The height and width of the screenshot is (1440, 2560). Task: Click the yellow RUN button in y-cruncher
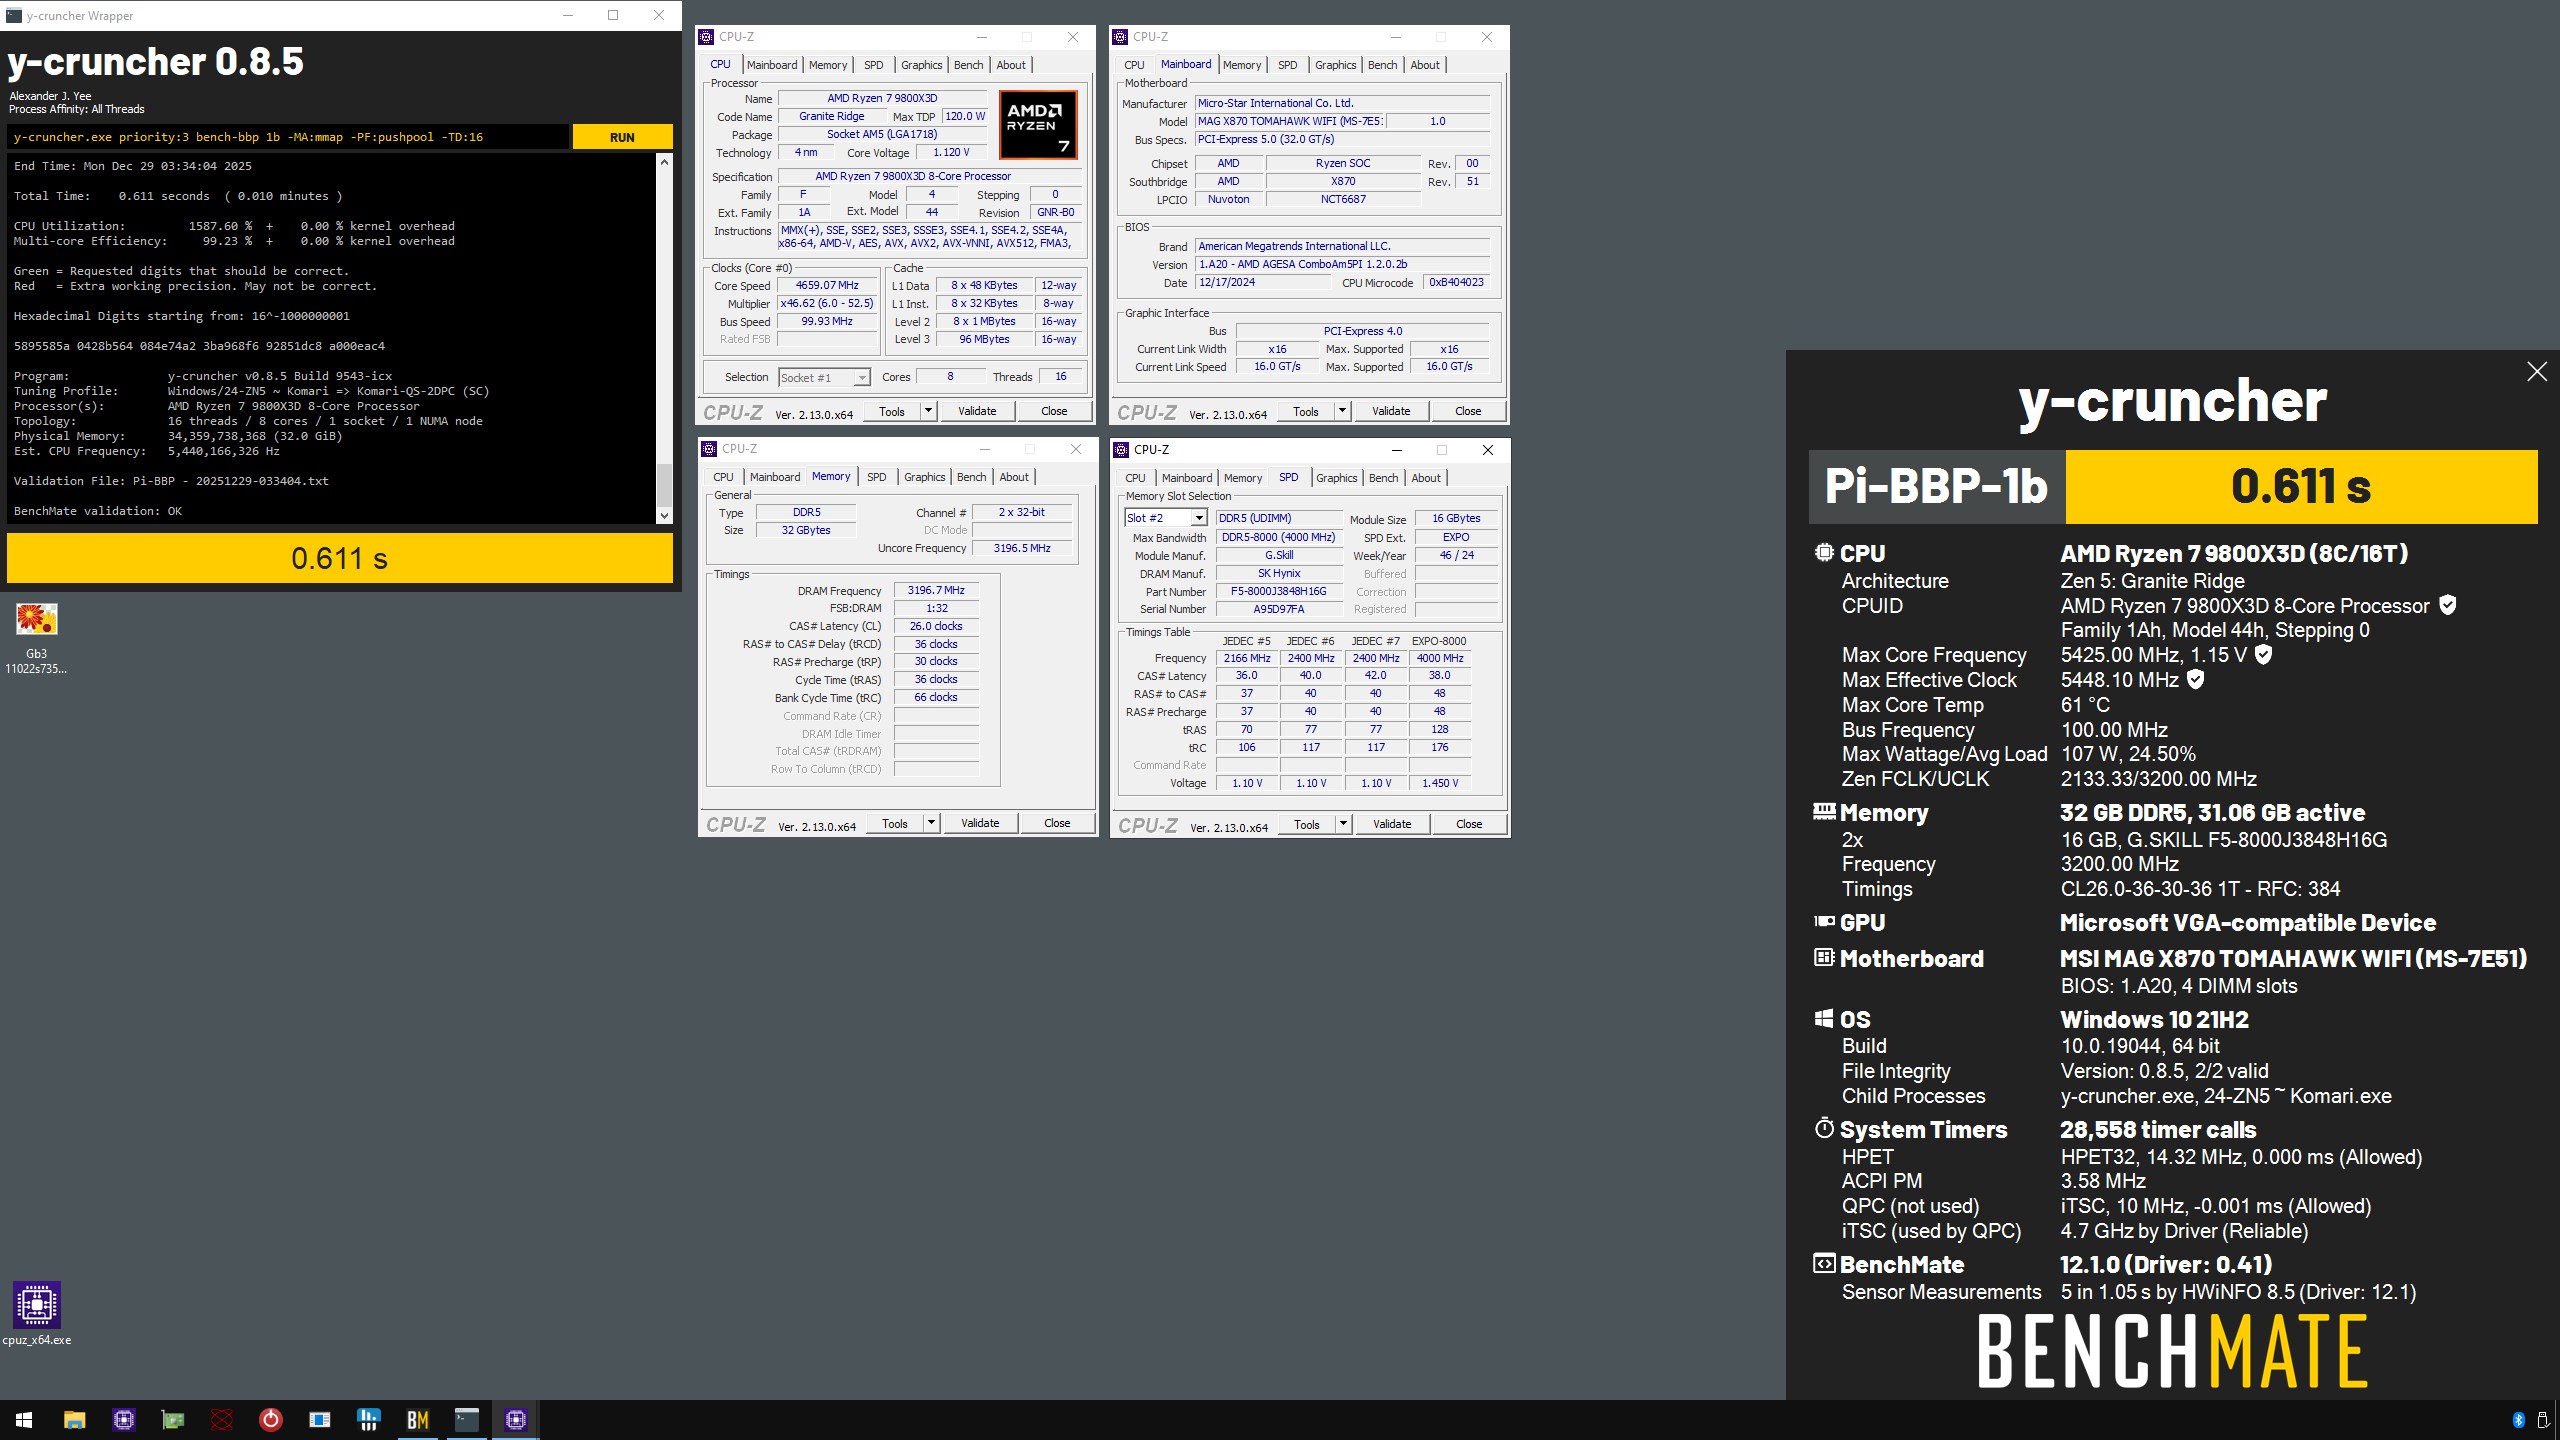[622, 137]
